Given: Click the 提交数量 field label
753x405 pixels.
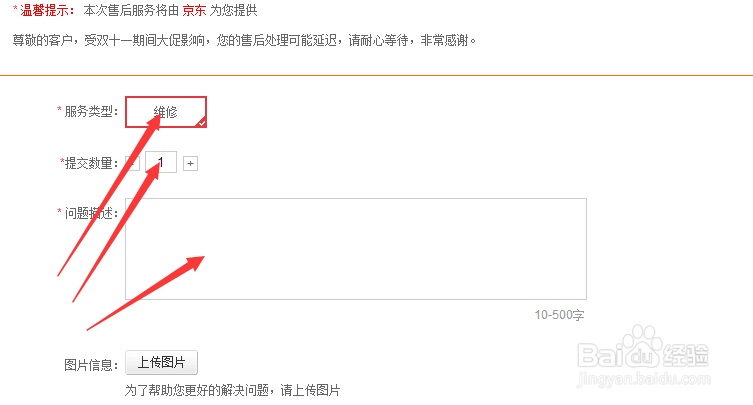Looking at the screenshot, I should pos(89,163).
